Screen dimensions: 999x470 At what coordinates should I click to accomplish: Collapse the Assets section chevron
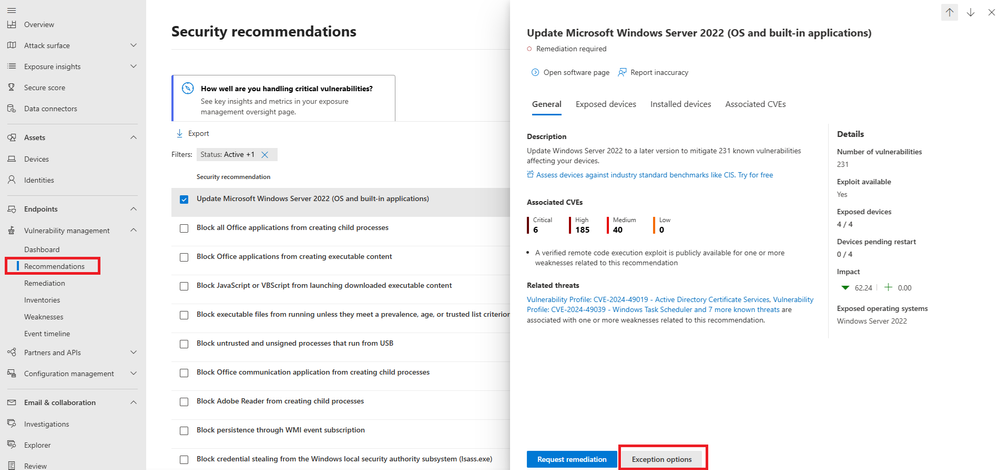133,137
